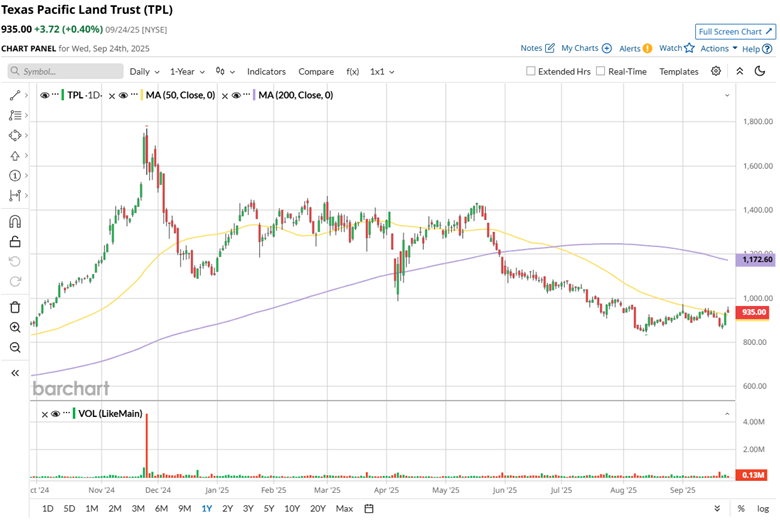
Task: Enable the Extended Hrs checkbox
Action: point(531,71)
